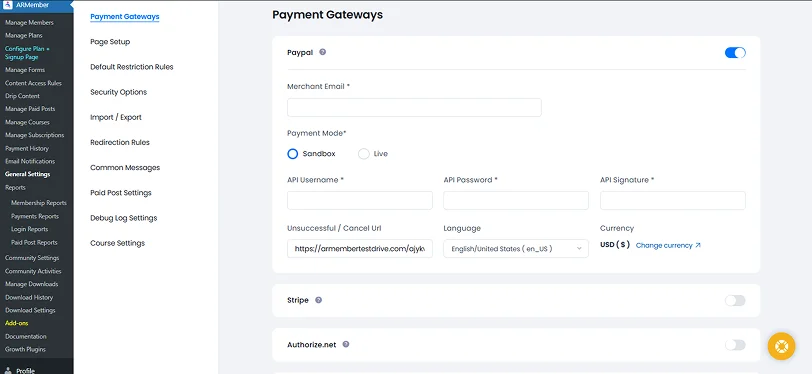The width and height of the screenshot is (812, 374).
Task: Go to Manage Members in sidebar
Action: tap(29, 23)
